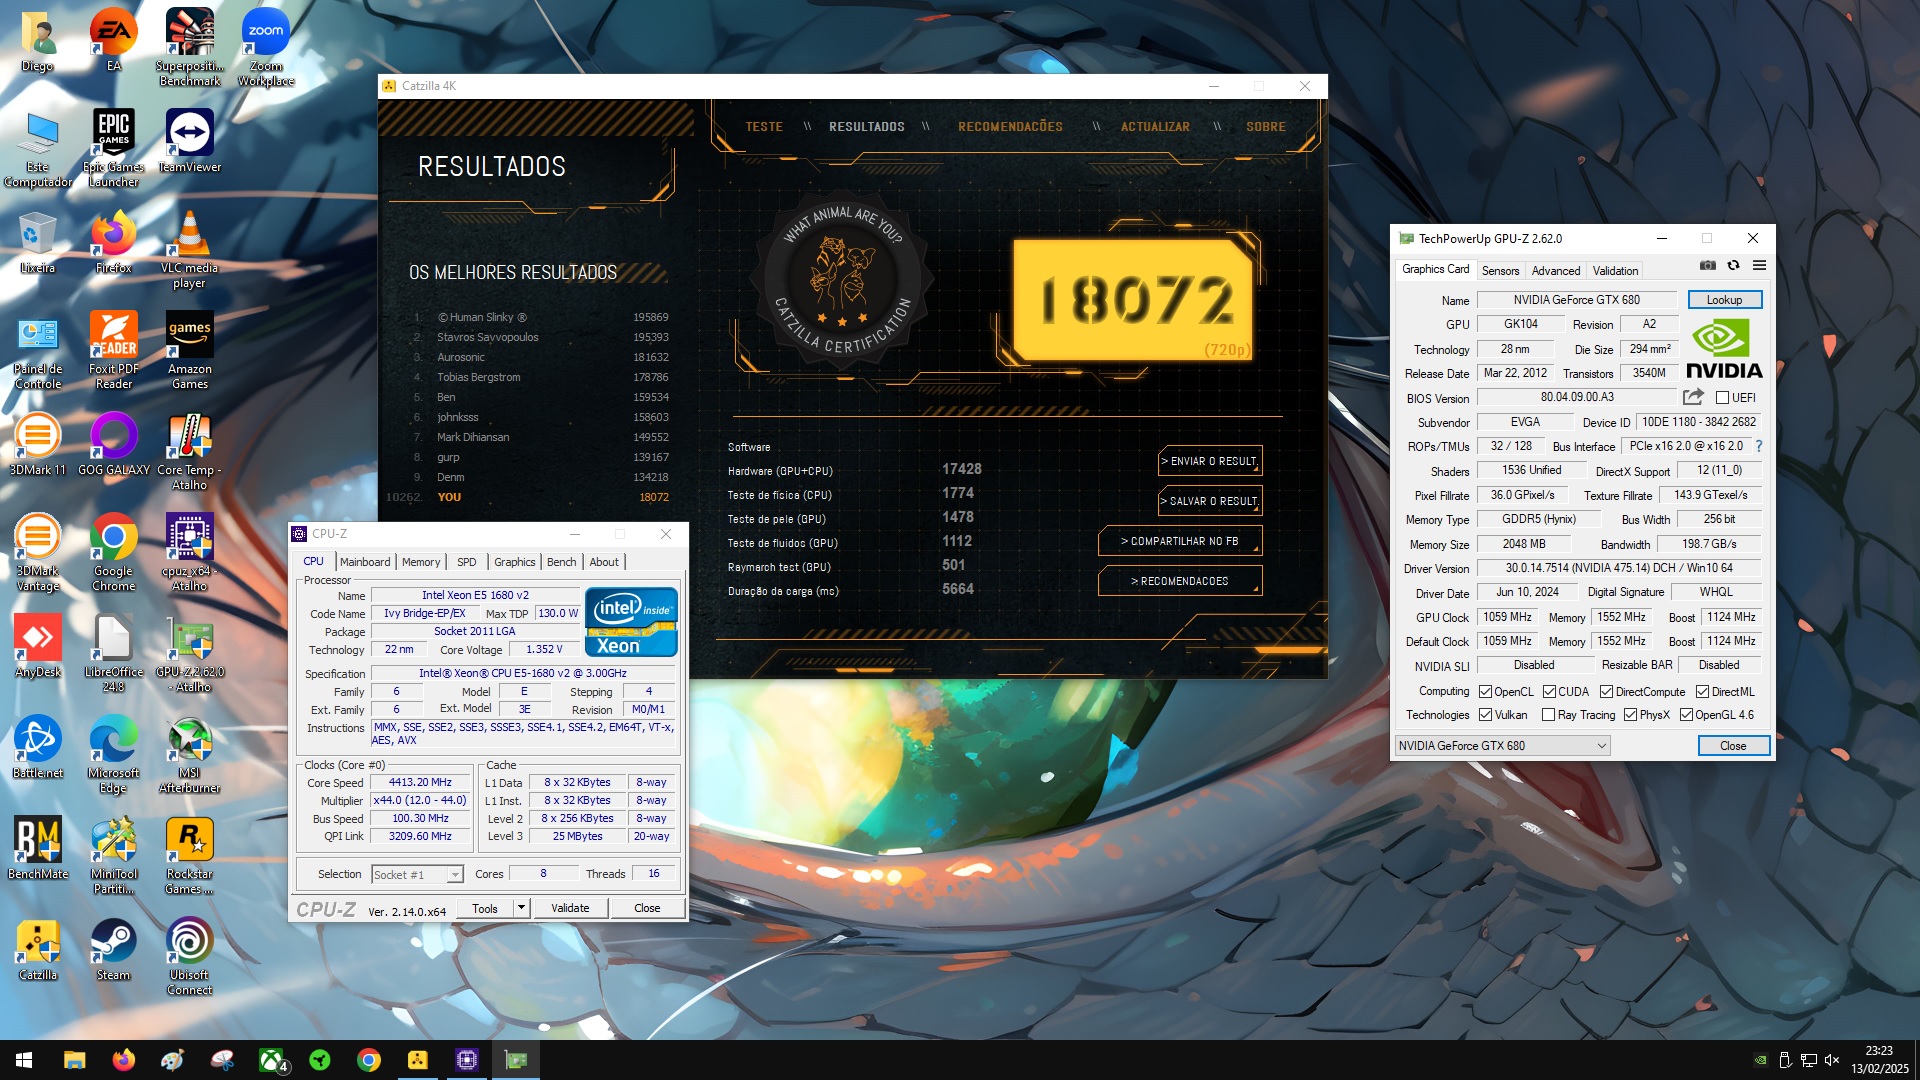Toggle CUDA checkbox in GPU-Z
Screen dimensions: 1920x1080
tap(1549, 692)
